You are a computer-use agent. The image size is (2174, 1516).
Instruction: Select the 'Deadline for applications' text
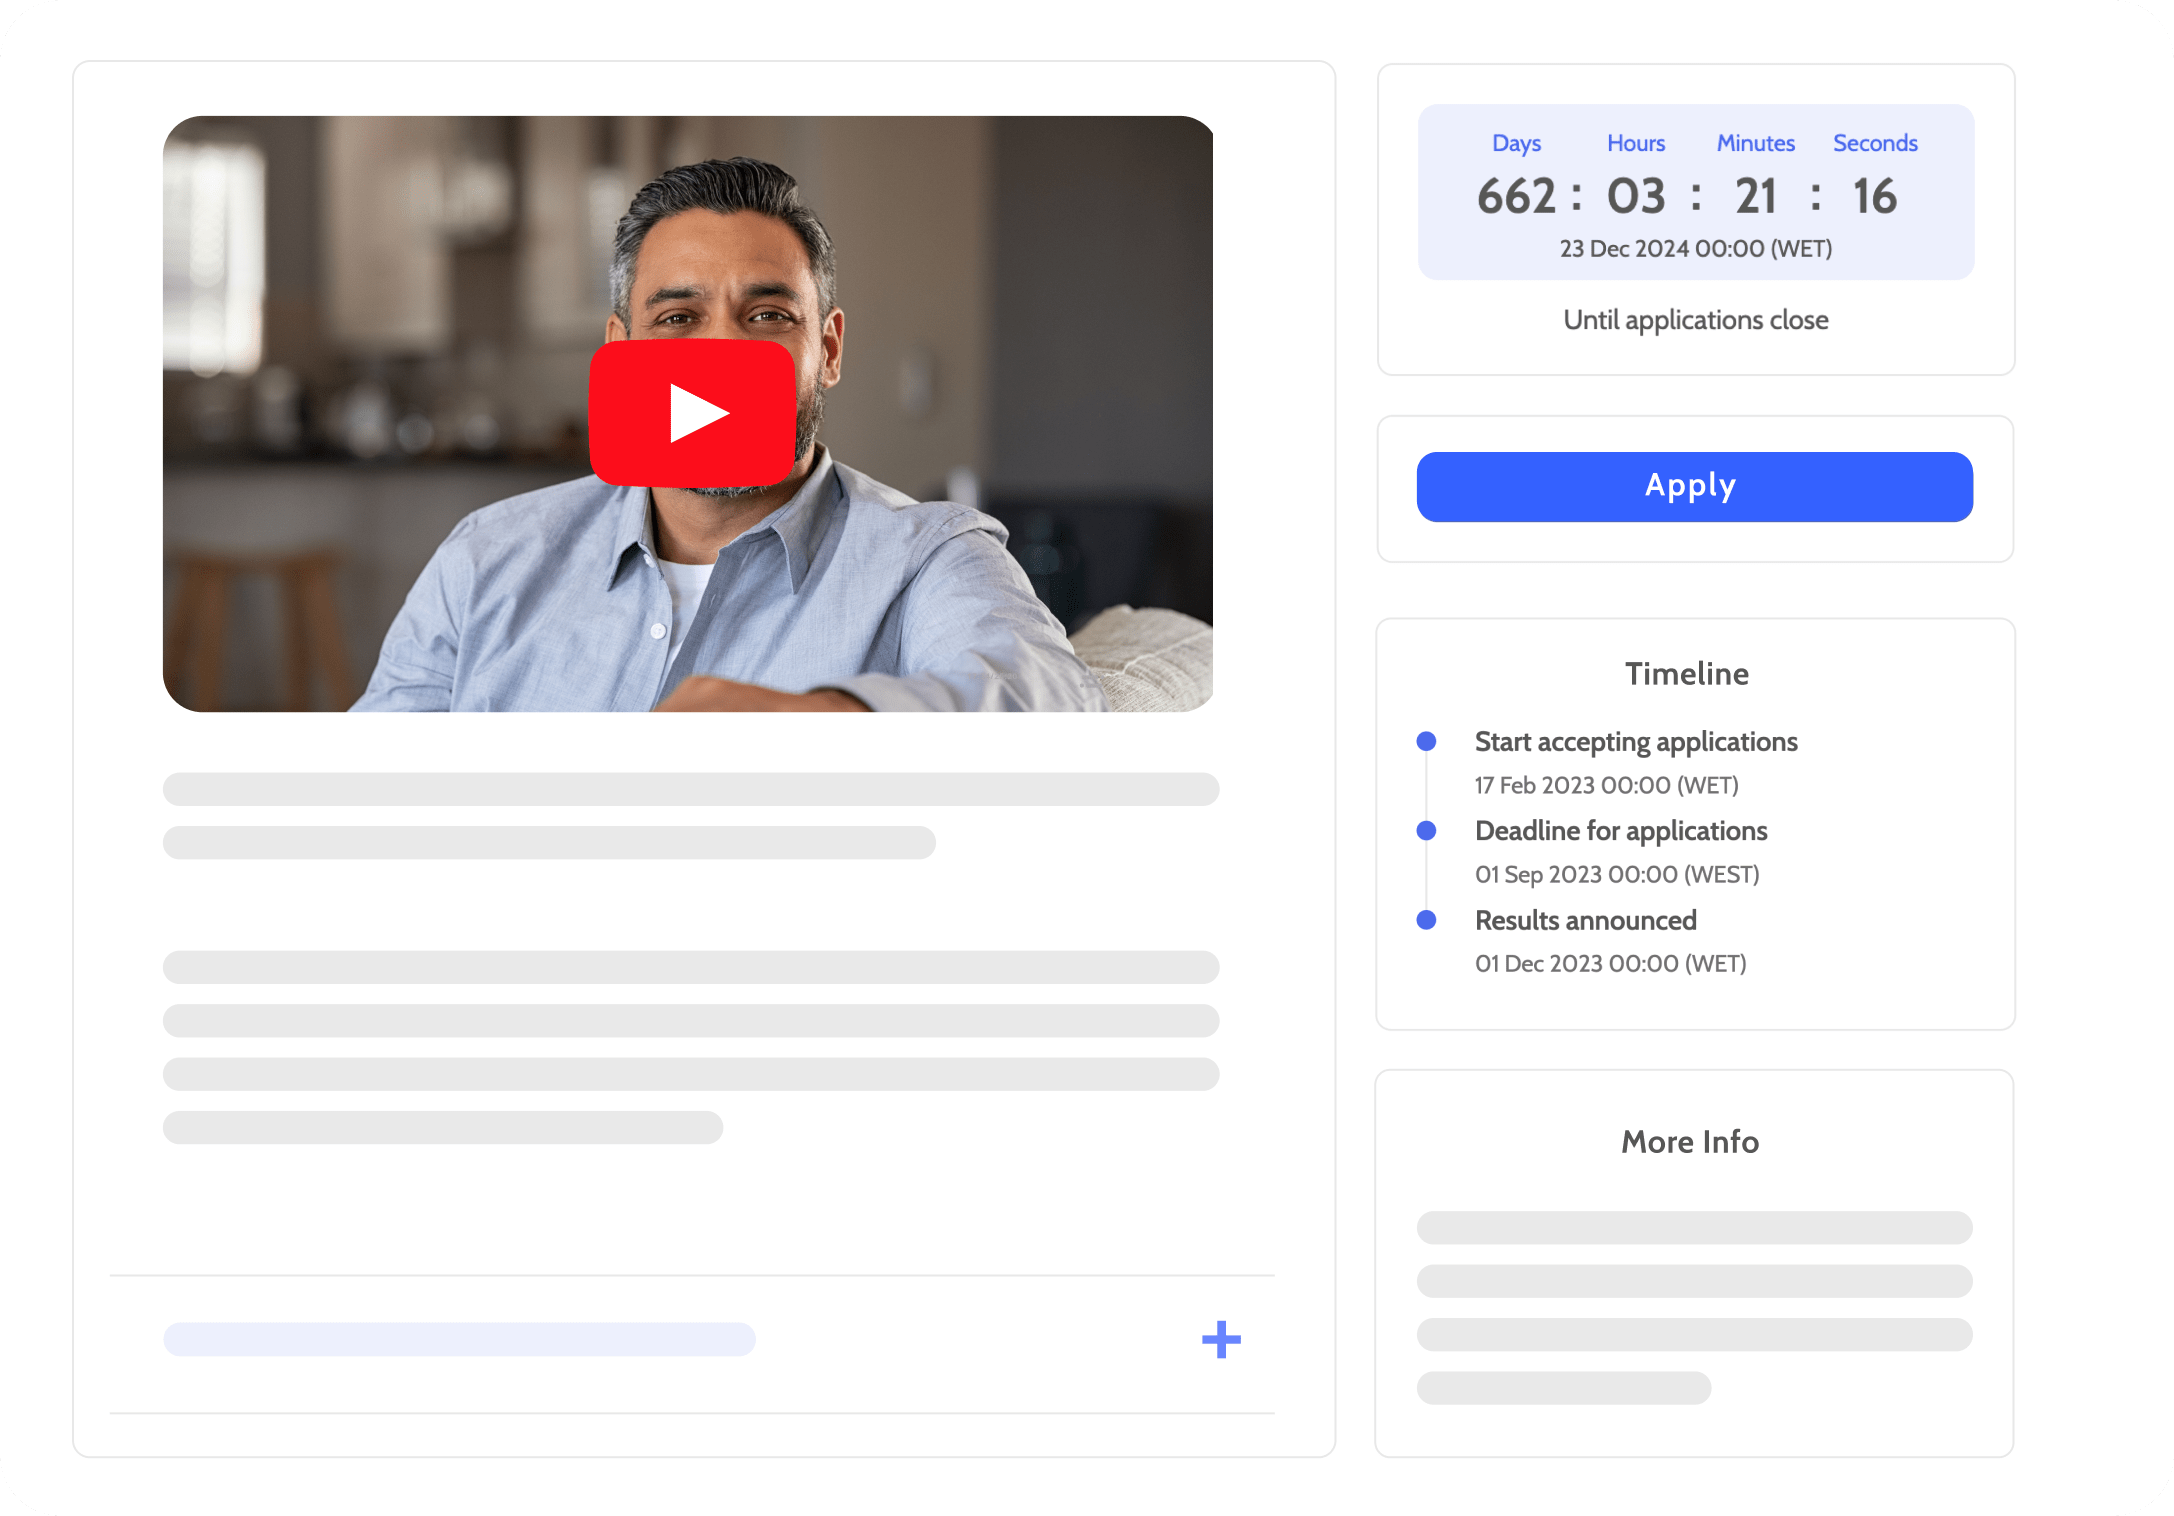[x=1621, y=831]
